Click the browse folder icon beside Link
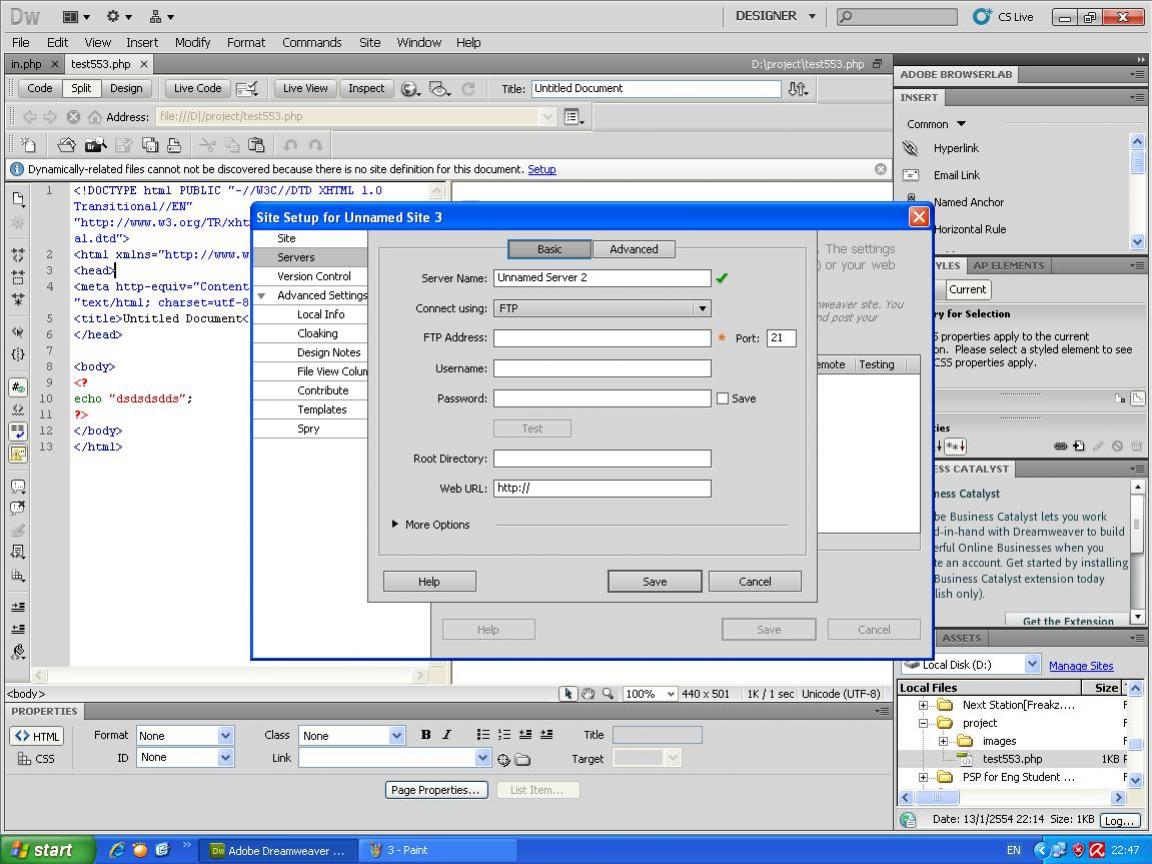The width and height of the screenshot is (1152, 864). (x=522, y=760)
